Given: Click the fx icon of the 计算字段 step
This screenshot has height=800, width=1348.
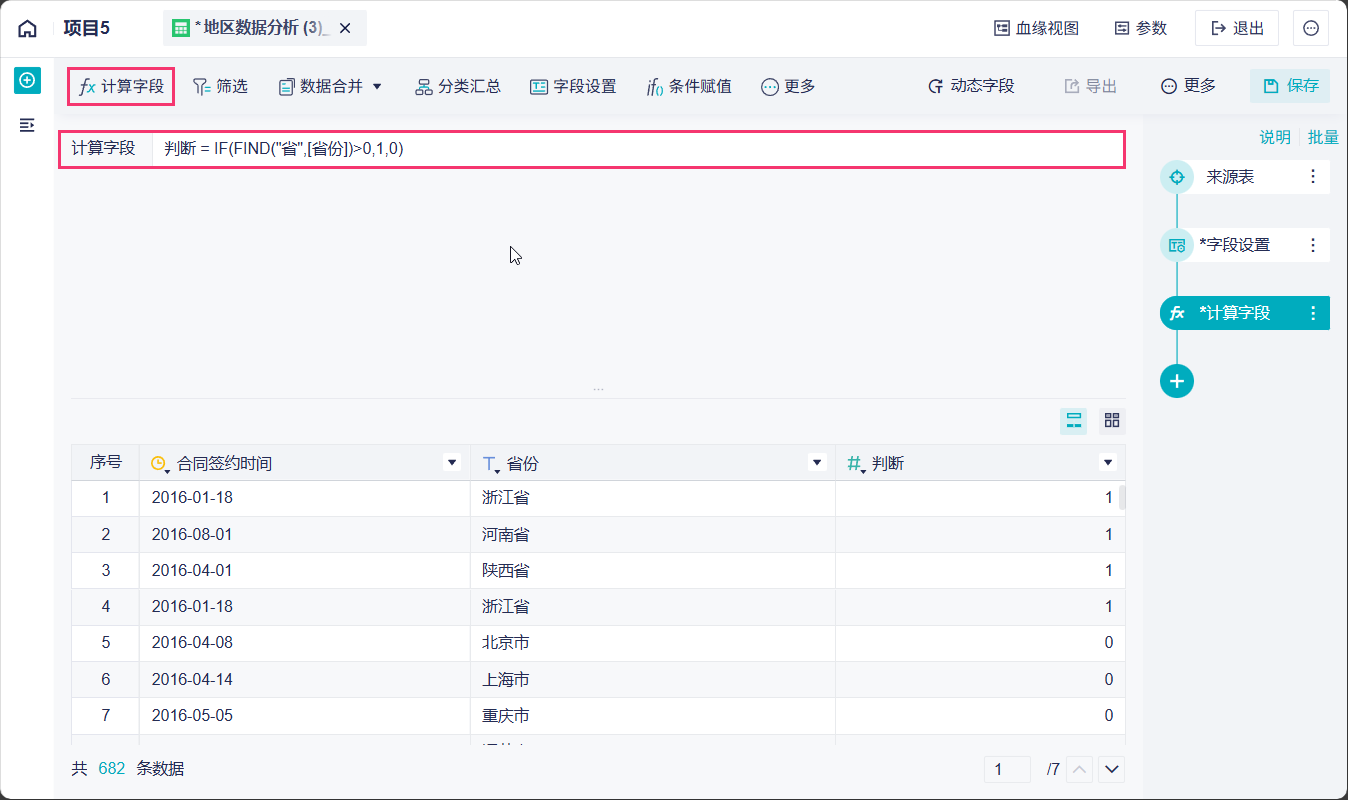Looking at the screenshot, I should 1177,313.
